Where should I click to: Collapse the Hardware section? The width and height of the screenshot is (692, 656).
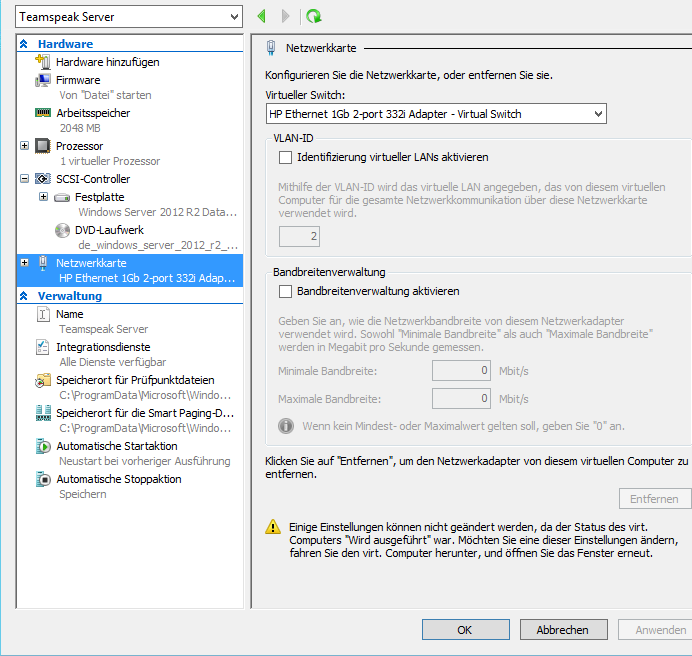click(24, 44)
